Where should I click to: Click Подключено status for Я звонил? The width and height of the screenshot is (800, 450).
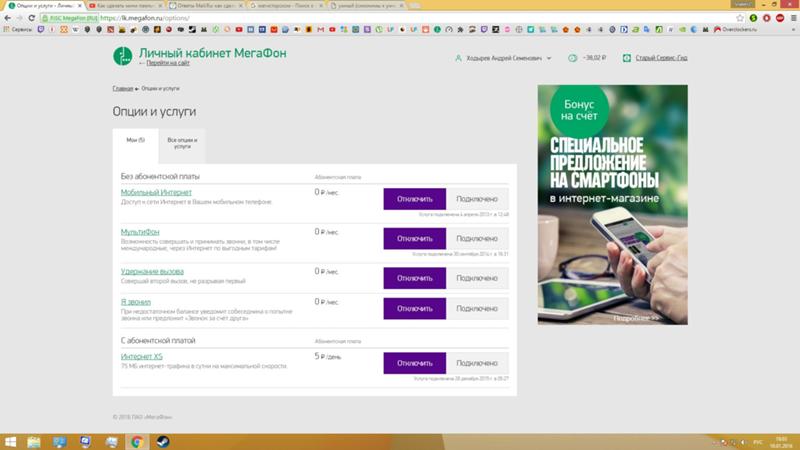pos(477,309)
